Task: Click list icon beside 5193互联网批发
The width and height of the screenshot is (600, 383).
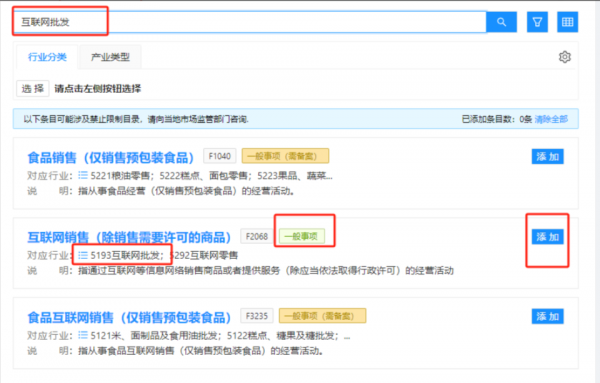Action: [83, 255]
